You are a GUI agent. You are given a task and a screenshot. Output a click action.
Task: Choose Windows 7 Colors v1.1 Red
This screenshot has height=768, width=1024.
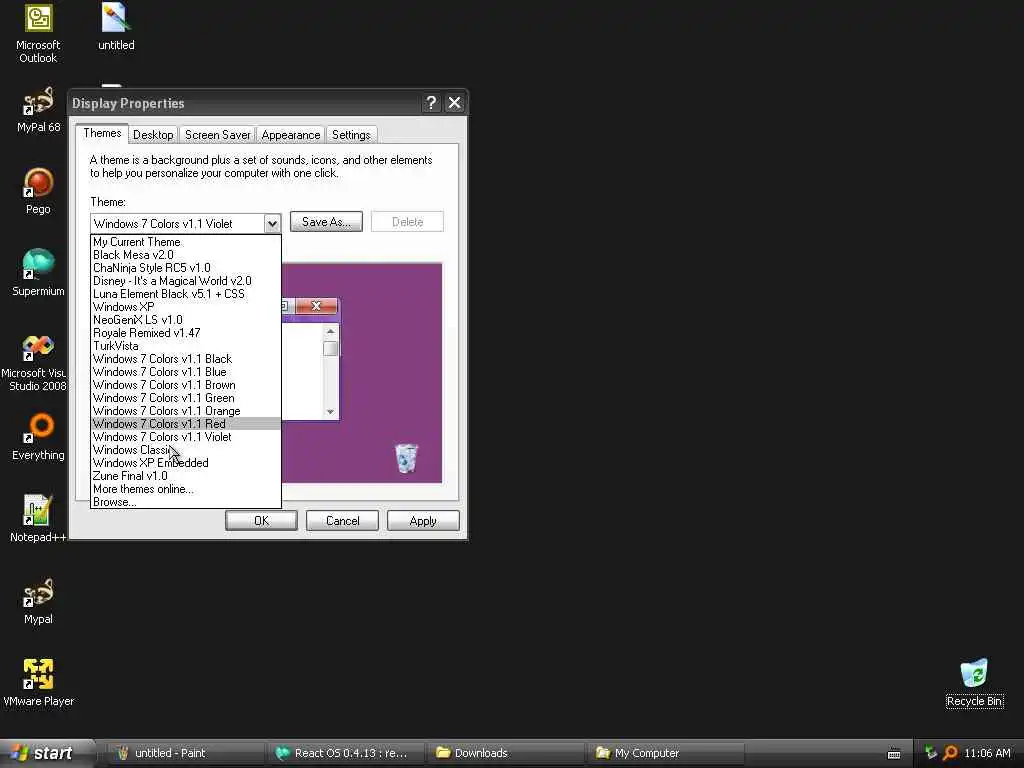pos(186,424)
